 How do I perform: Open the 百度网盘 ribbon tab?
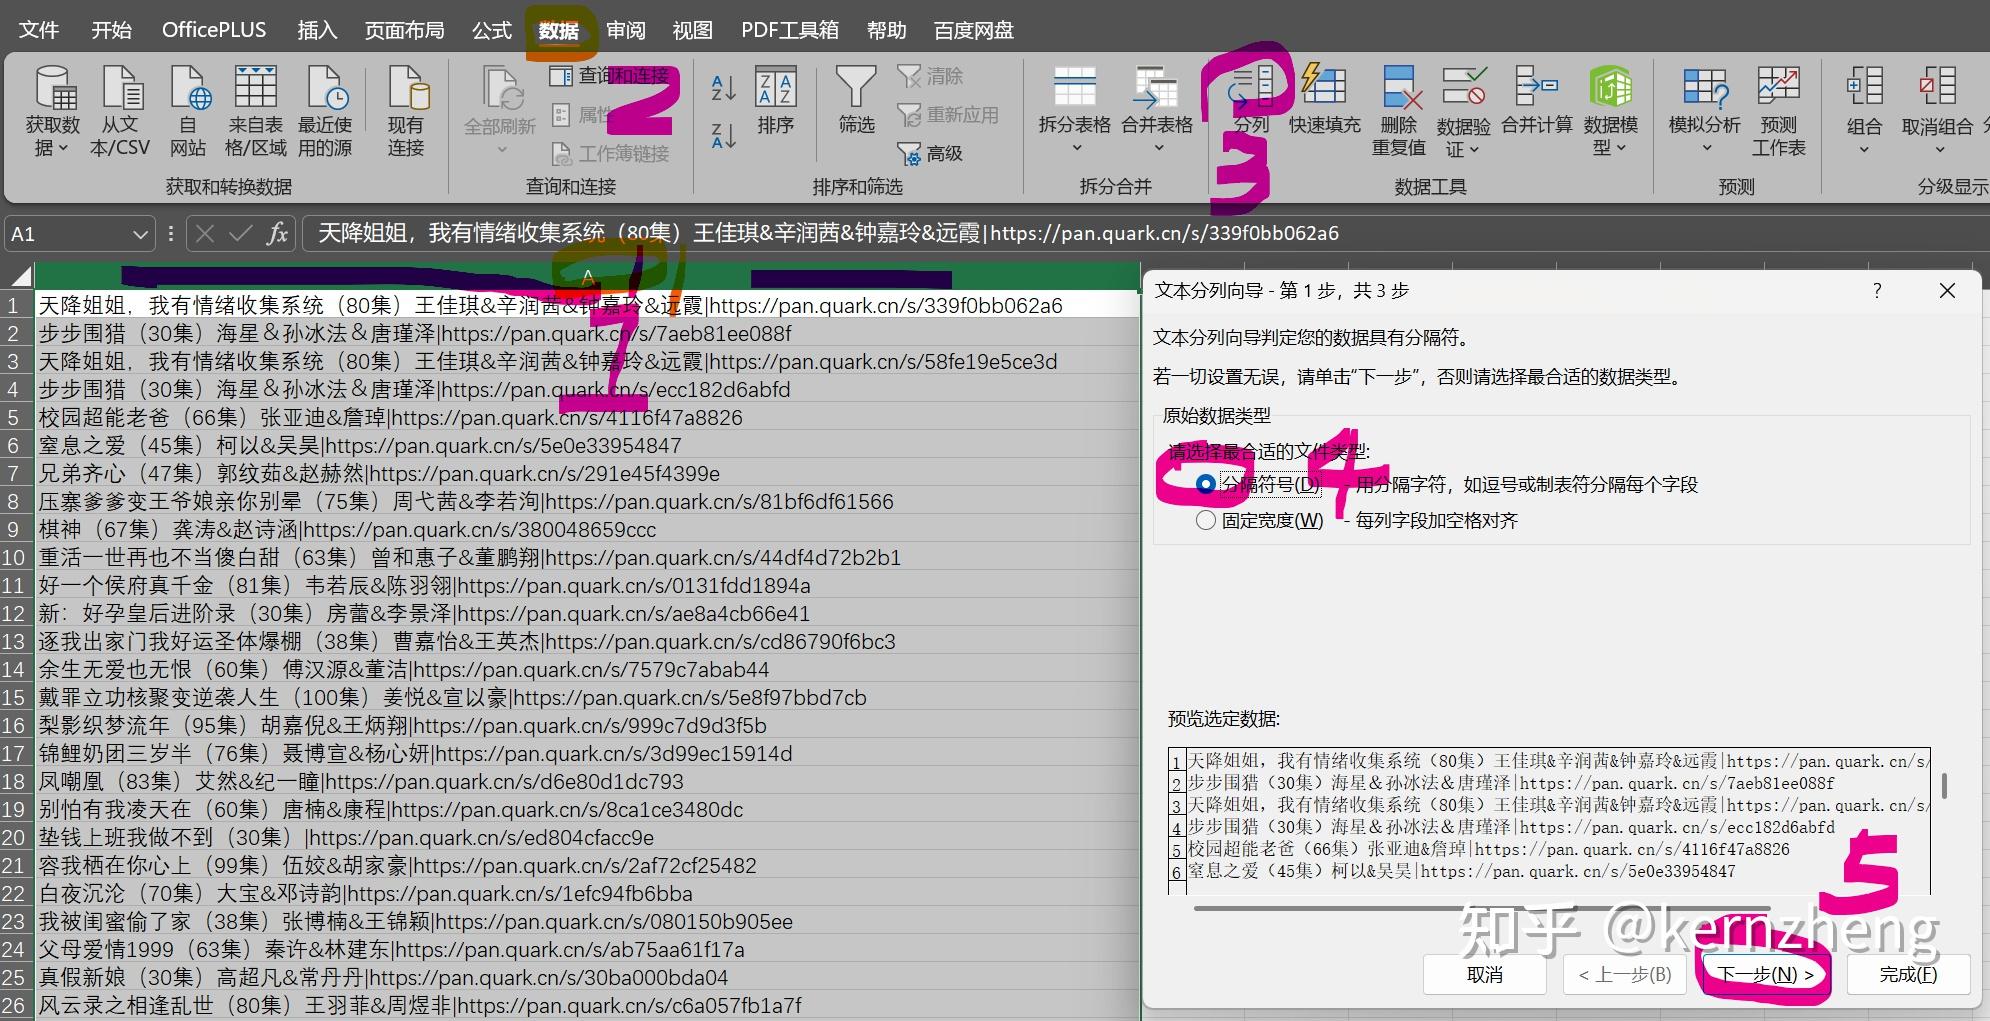971,29
